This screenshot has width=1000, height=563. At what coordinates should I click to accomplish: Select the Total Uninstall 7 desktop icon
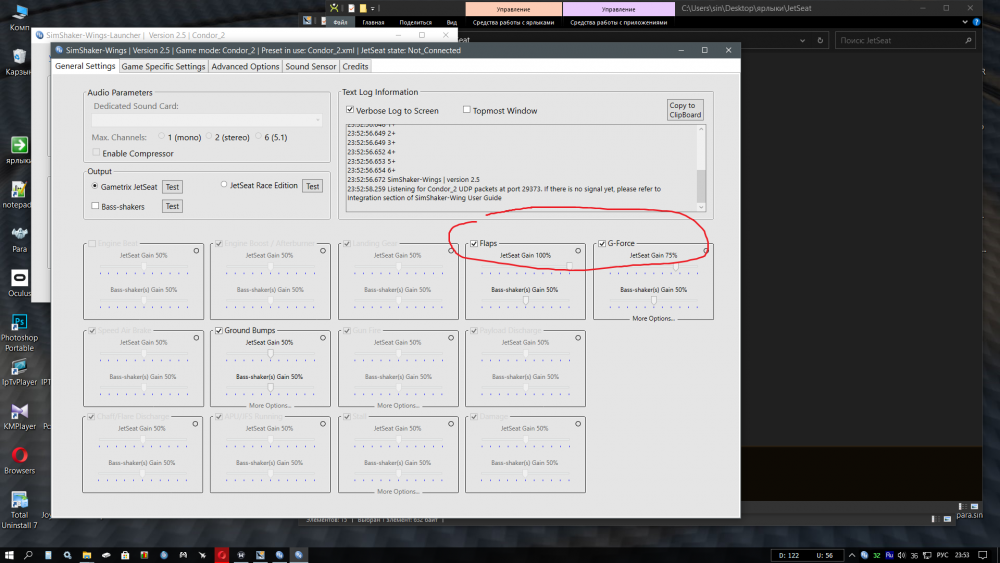[19, 509]
